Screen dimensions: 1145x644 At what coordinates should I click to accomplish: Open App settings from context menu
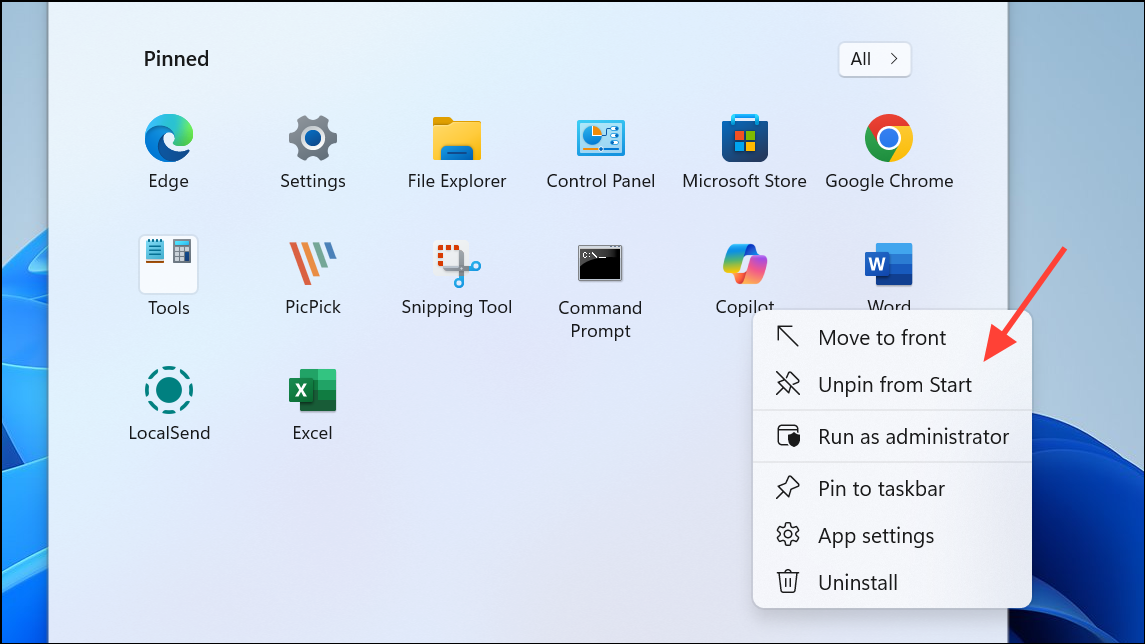click(x=892, y=535)
